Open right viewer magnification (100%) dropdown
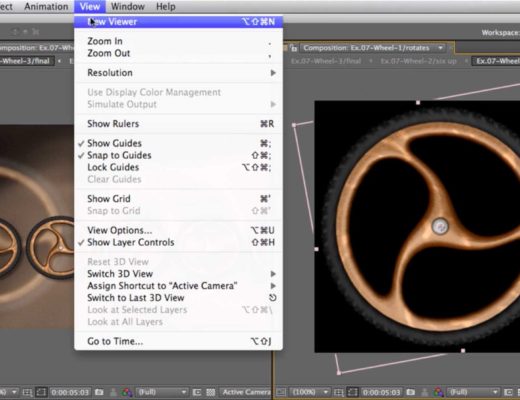 309,392
